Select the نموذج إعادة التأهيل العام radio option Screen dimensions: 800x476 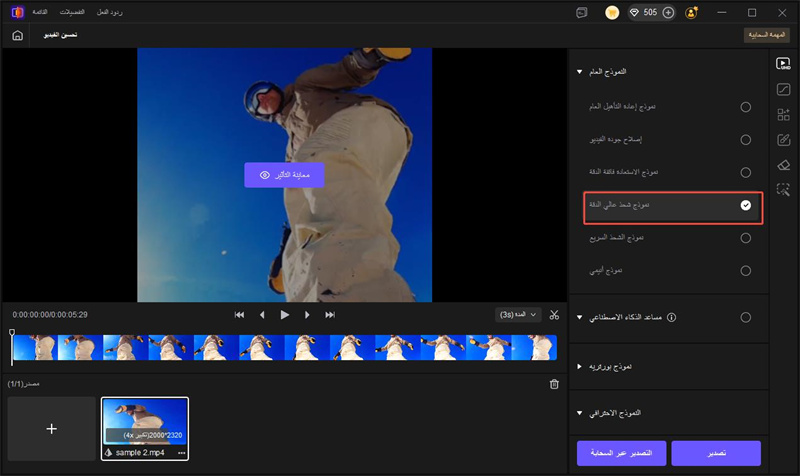(x=745, y=106)
